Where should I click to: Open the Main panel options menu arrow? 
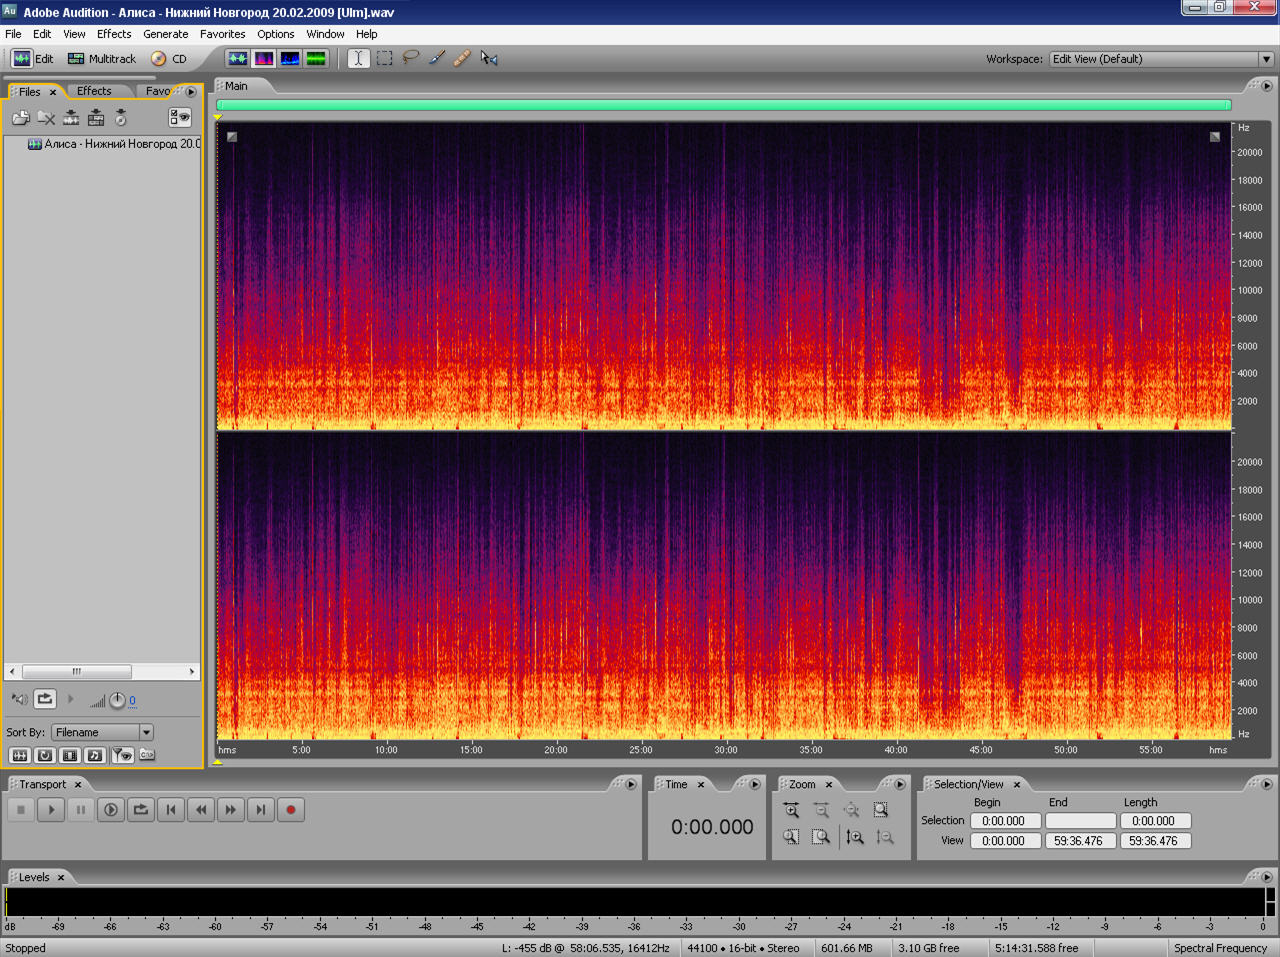[1267, 86]
